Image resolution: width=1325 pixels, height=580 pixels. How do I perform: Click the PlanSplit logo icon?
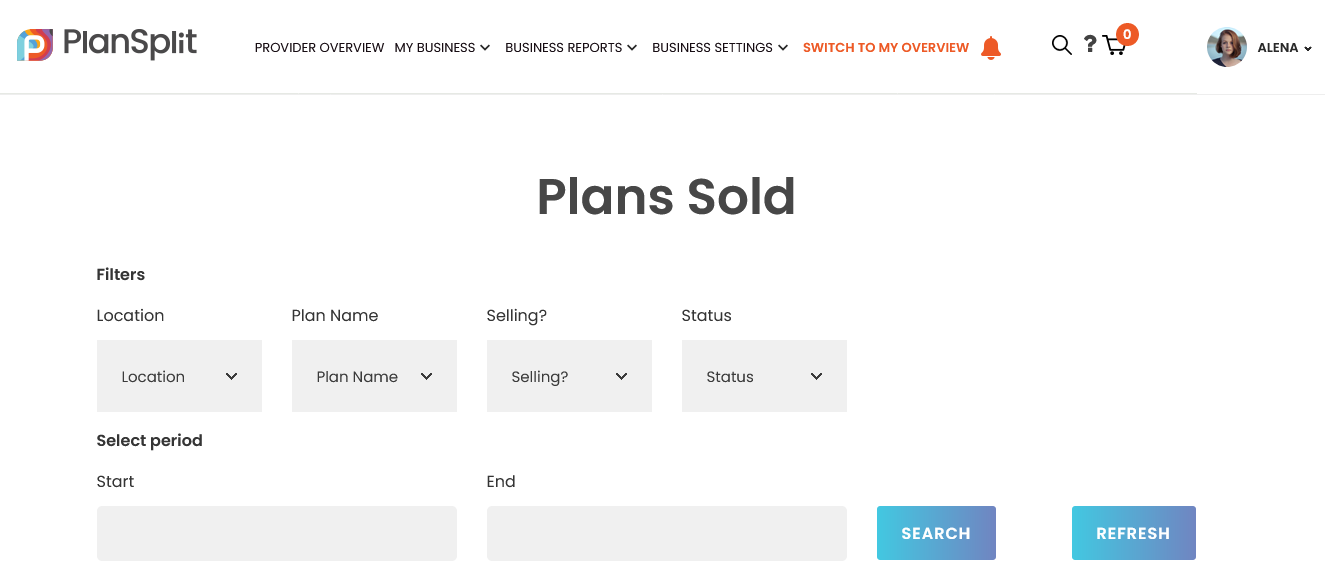[35, 45]
